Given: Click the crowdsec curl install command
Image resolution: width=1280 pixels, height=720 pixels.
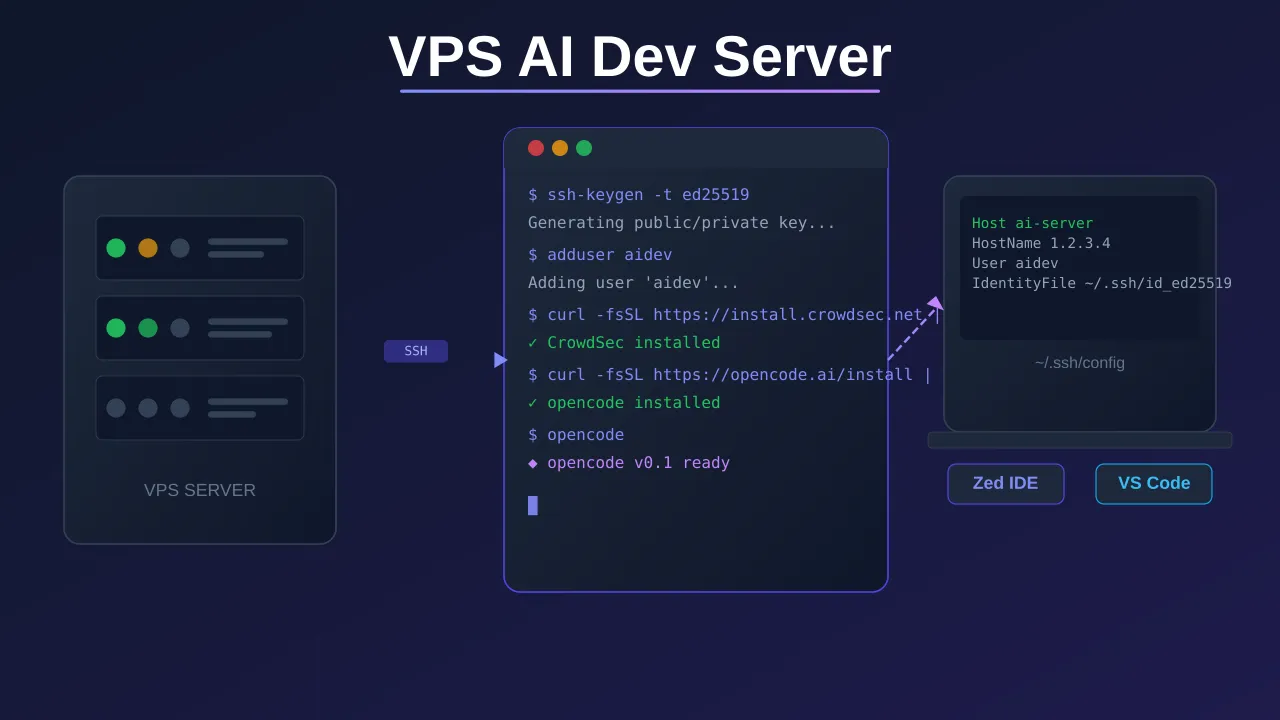Looking at the screenshot, I should [x=734, y=315].
